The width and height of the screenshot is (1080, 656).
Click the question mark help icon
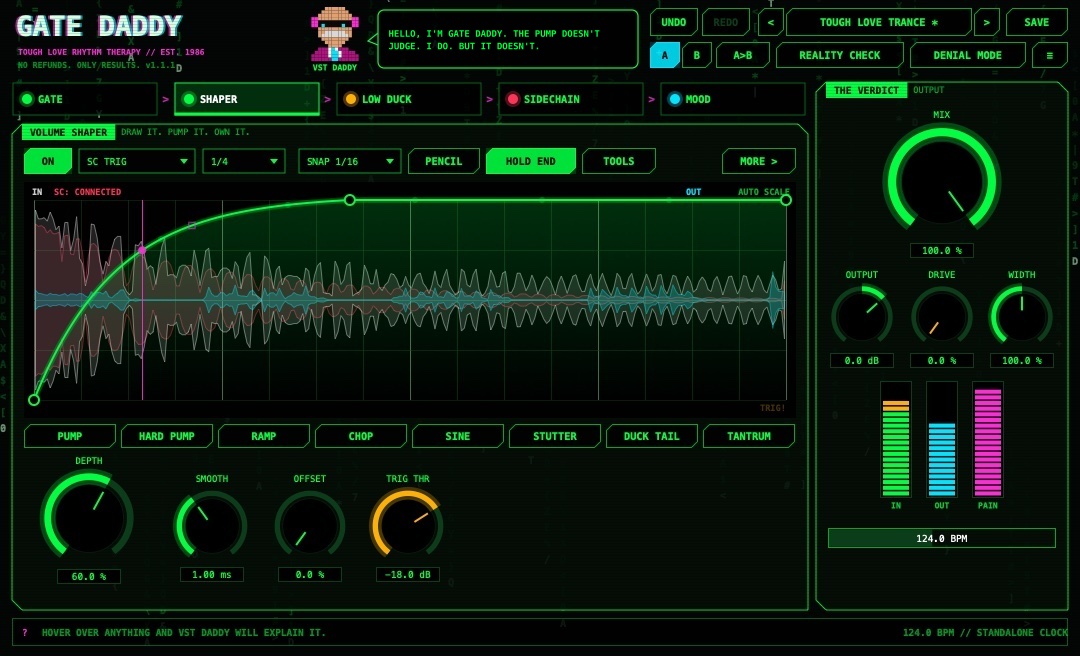click(x=25, y=633)
